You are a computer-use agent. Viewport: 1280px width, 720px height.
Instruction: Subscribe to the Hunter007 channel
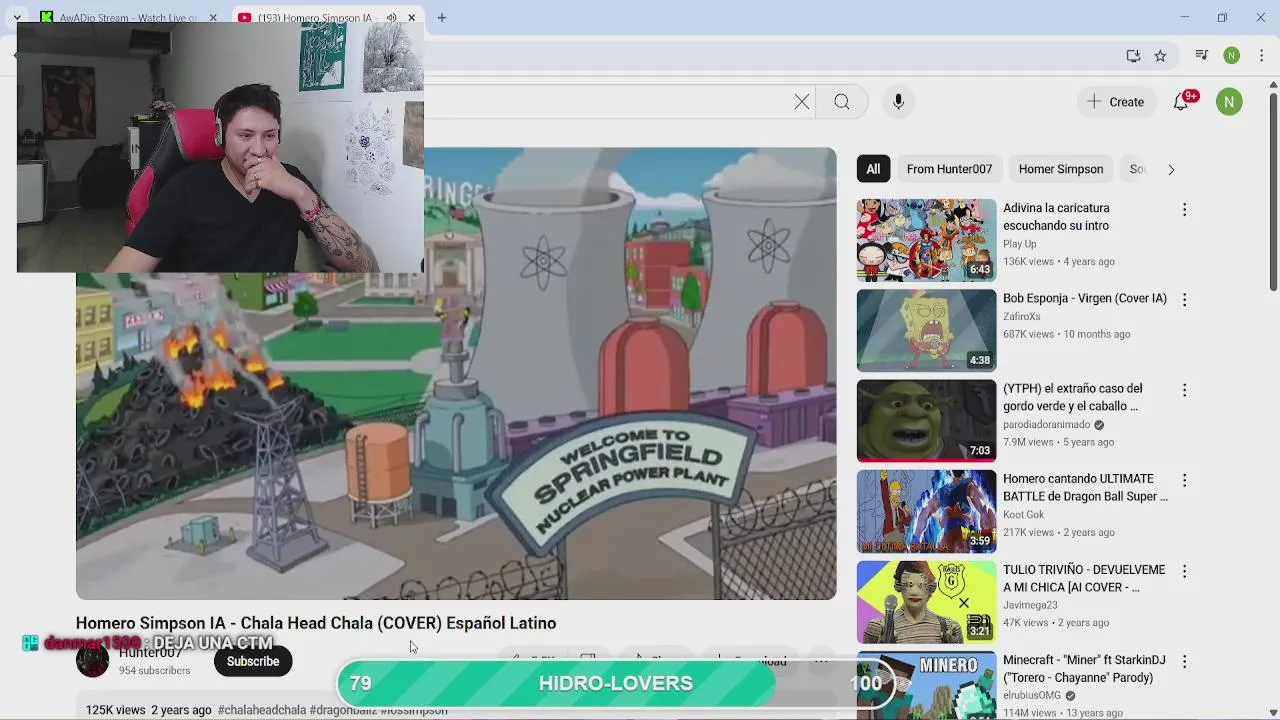coord(253,661)
